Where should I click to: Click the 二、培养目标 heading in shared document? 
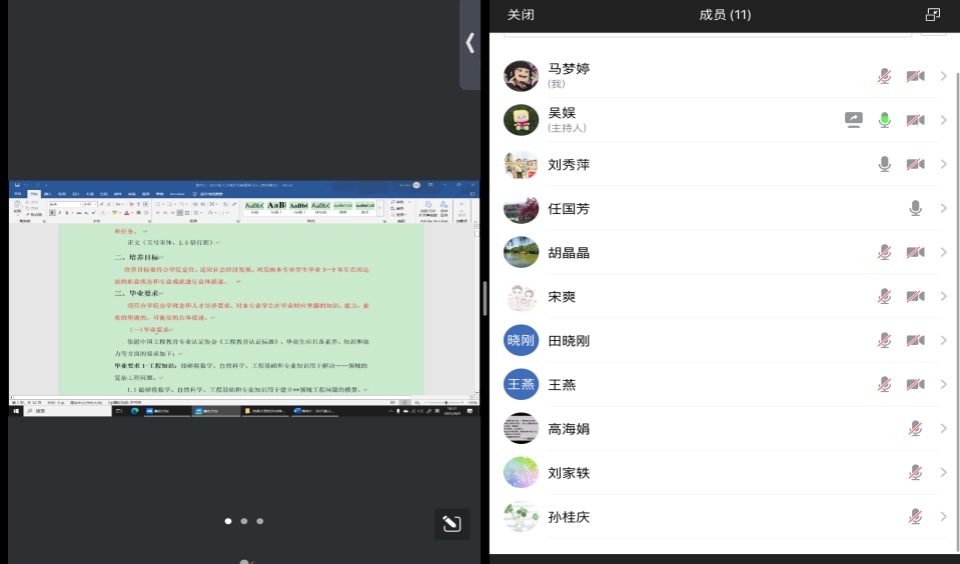(x=137, y=257)
